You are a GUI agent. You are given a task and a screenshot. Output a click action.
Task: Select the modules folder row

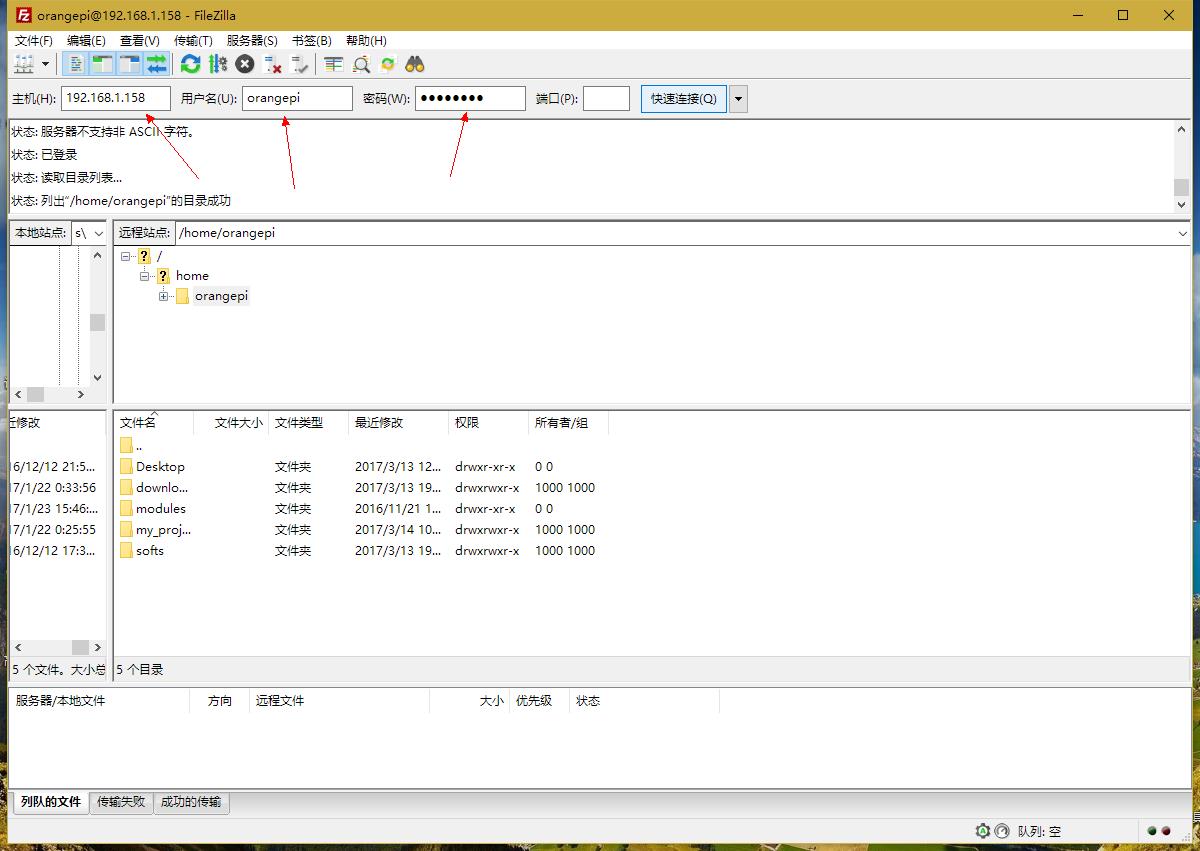tap(362, 509)
